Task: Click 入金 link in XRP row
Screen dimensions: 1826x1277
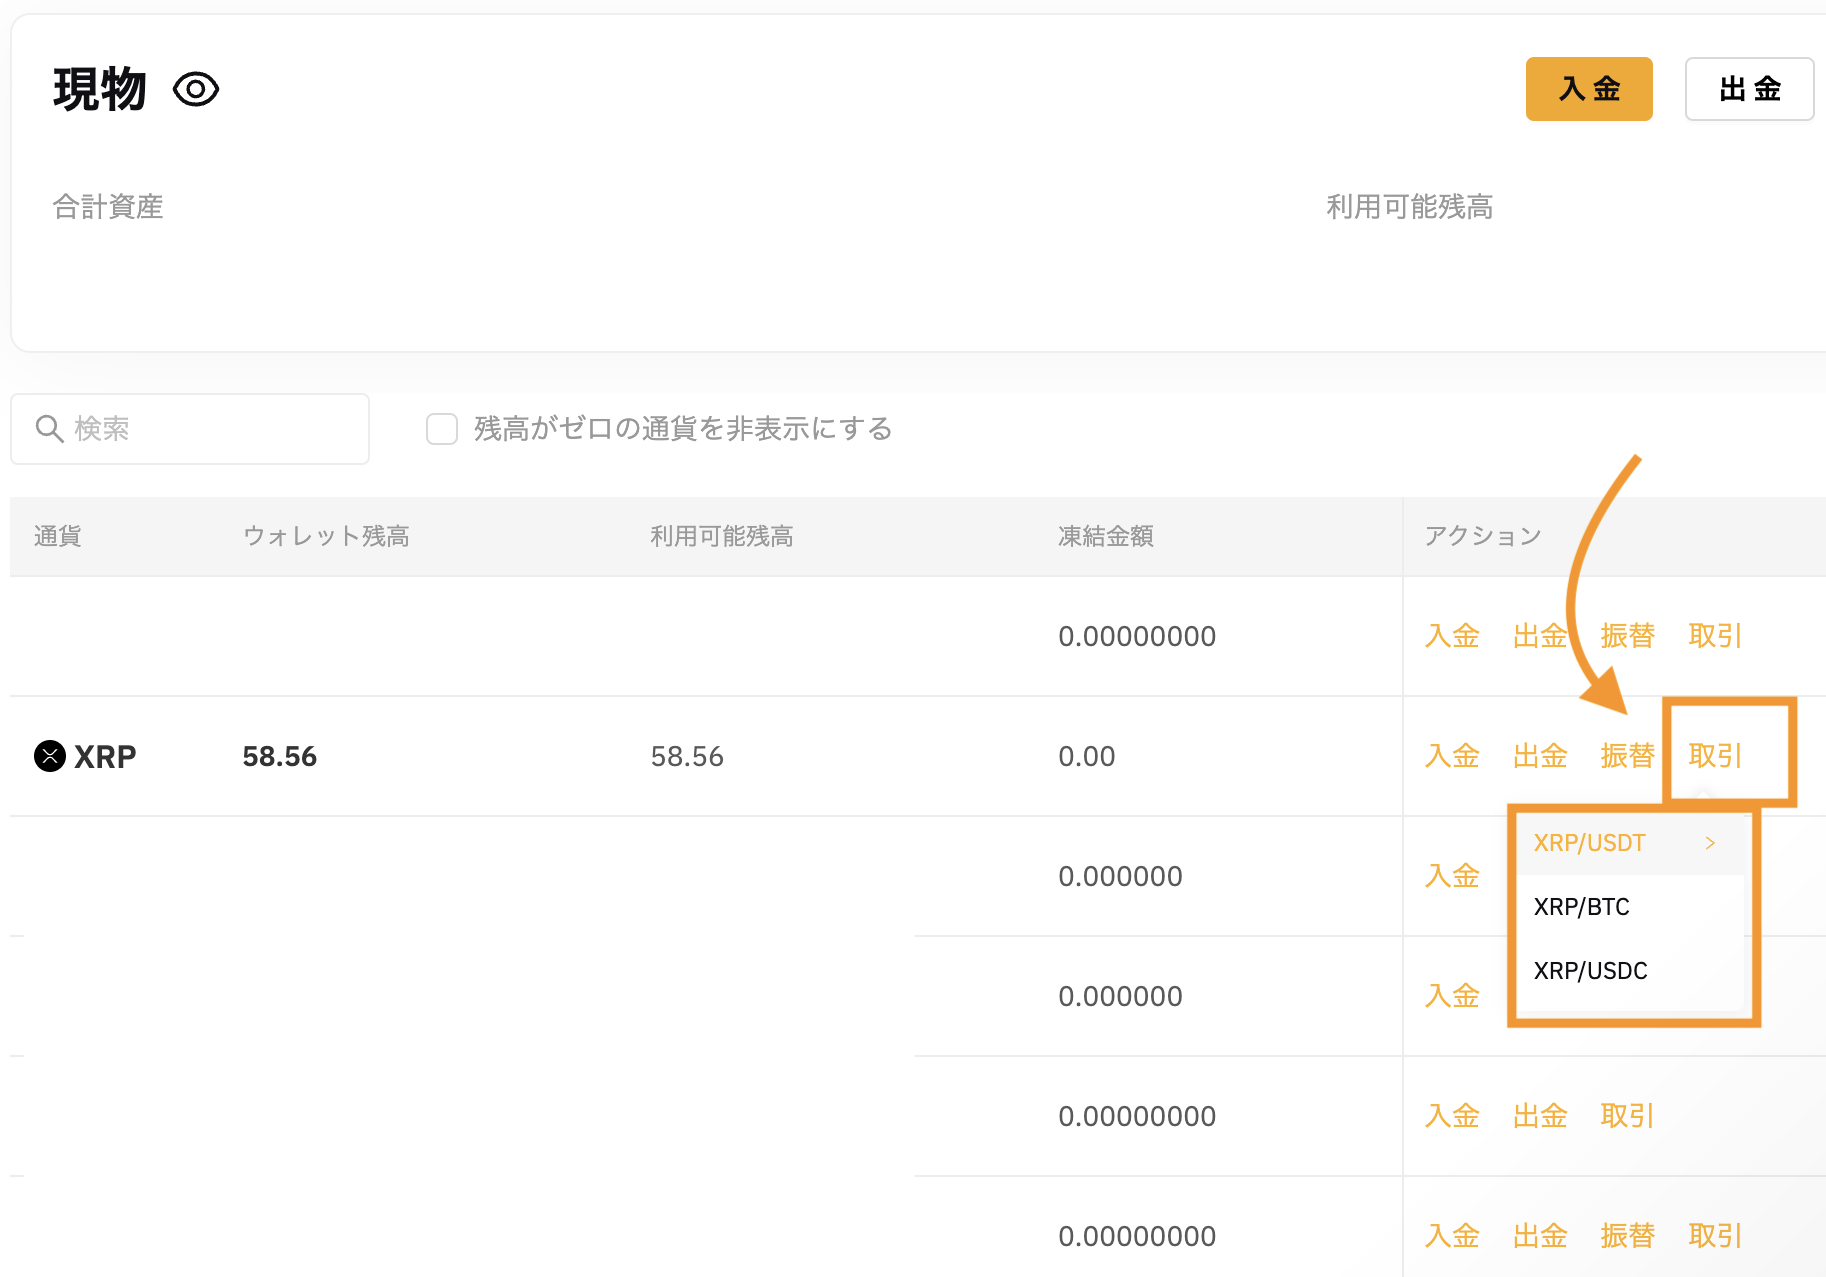Action: click(1452, 756)
